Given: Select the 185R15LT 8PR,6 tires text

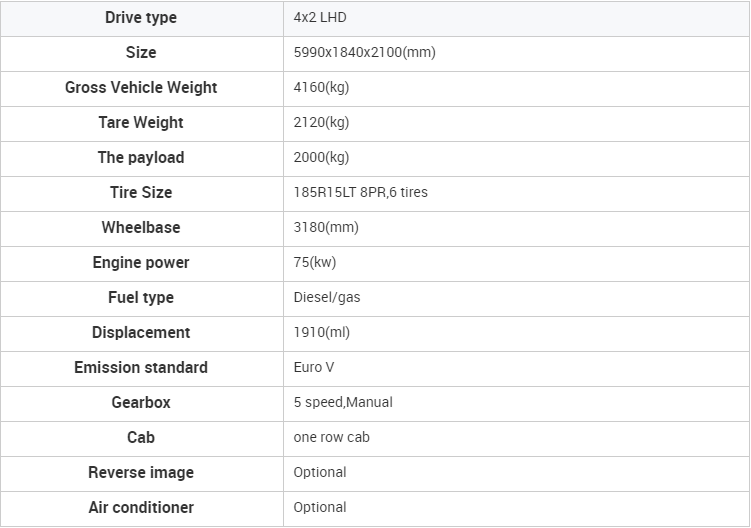Looking at the screenshot, I should (x=361, y=192).
